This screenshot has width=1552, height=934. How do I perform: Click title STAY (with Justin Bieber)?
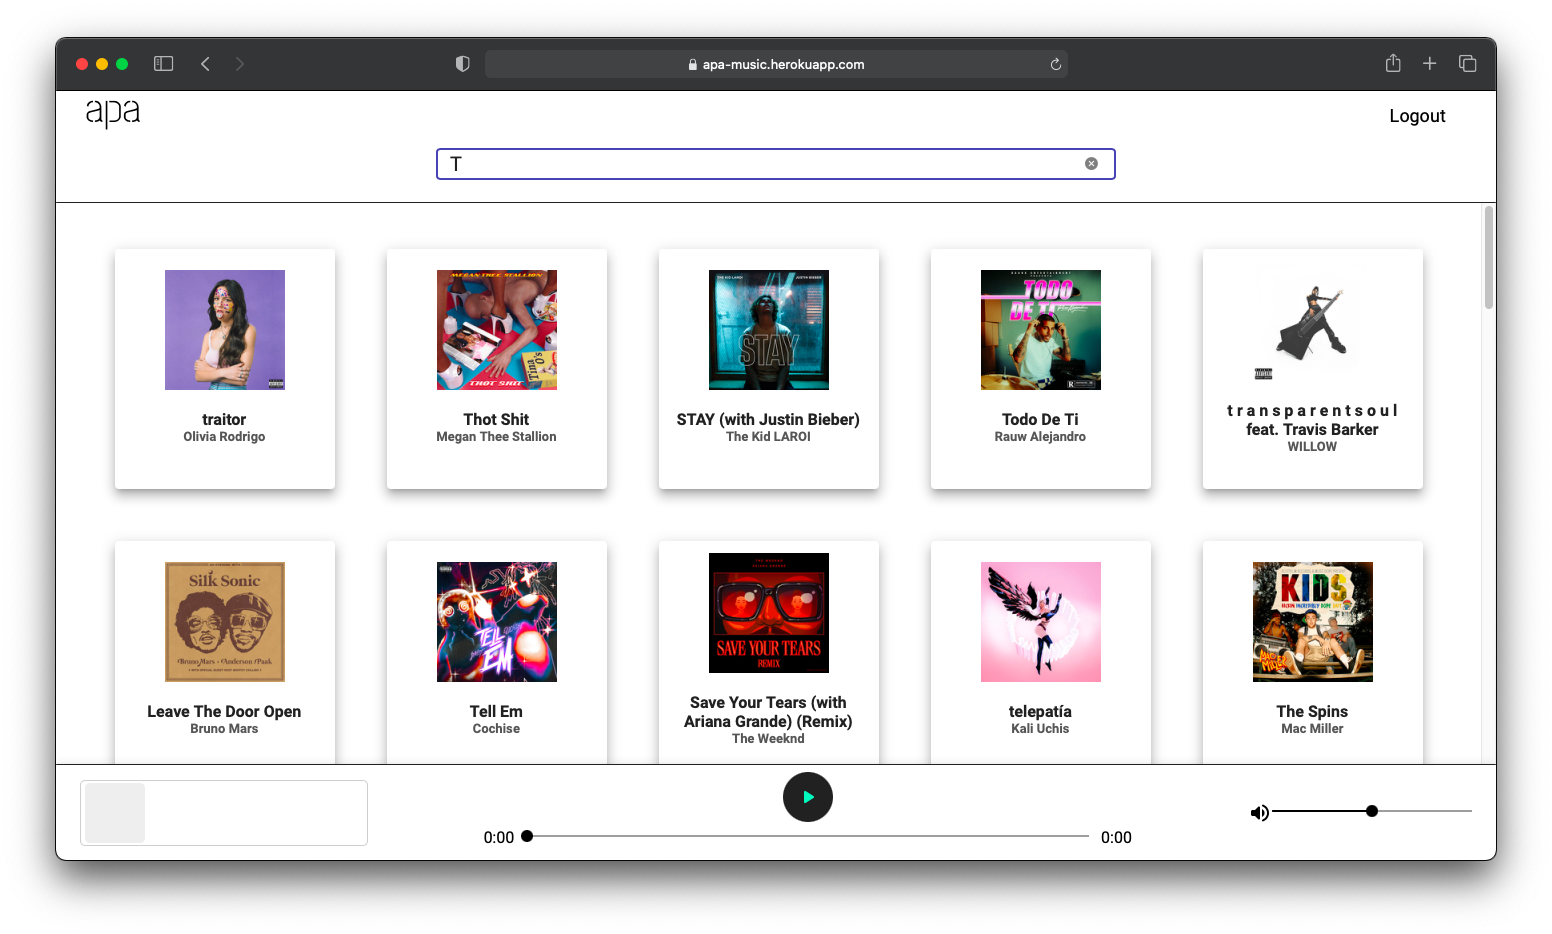tap(768, 419)
